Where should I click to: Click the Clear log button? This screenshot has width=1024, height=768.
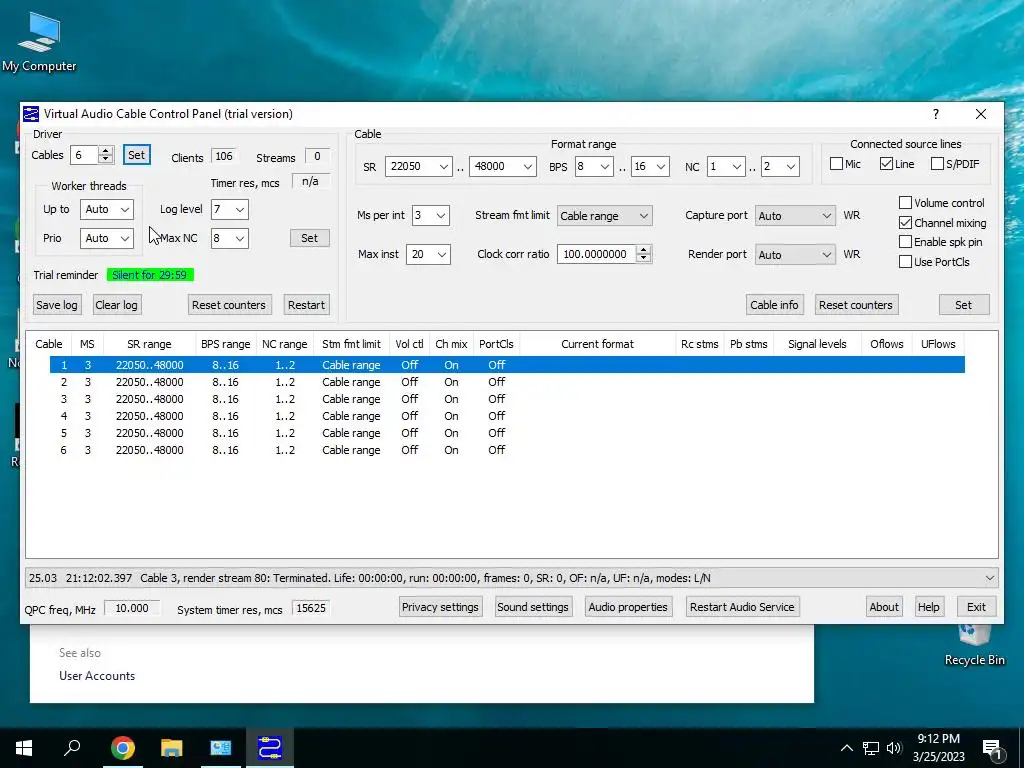116,305
